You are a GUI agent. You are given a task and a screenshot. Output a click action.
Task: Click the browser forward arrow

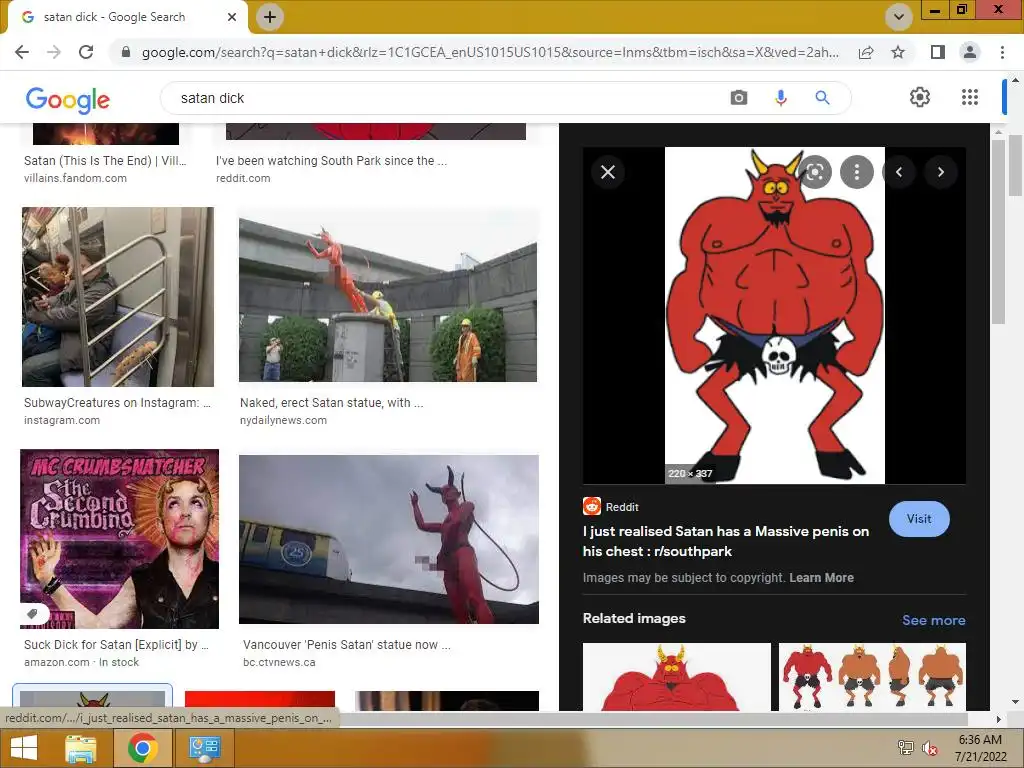tap(54, 52)
